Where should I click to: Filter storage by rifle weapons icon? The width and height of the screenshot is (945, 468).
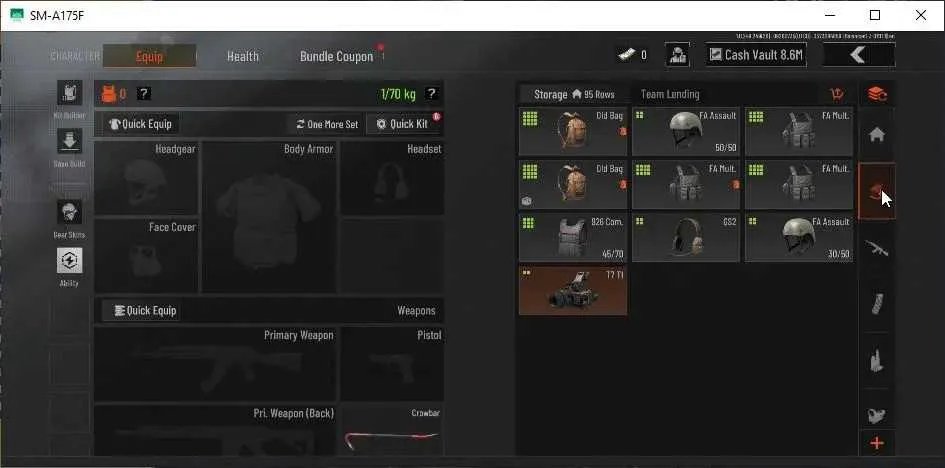click(877, 247)
